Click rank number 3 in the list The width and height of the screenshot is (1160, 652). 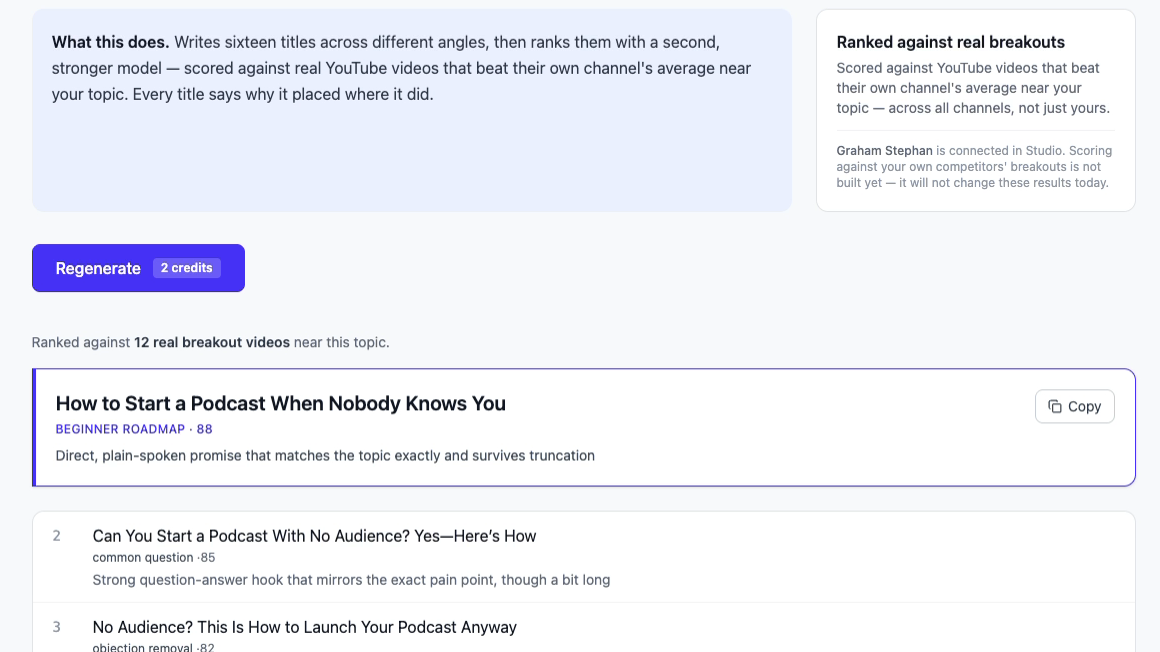tap(56, 627)
